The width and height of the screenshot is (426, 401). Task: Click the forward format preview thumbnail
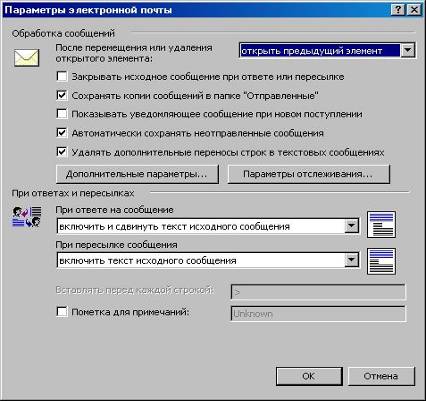(381, 261)
